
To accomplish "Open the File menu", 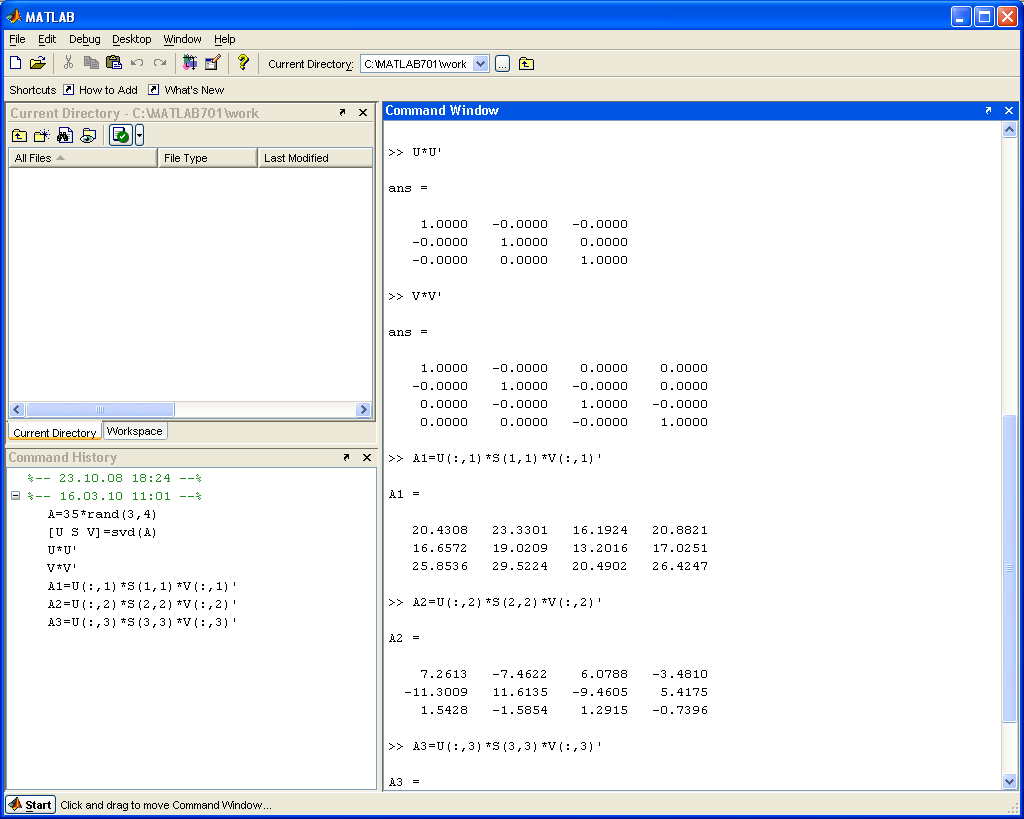I will (18, 39).
